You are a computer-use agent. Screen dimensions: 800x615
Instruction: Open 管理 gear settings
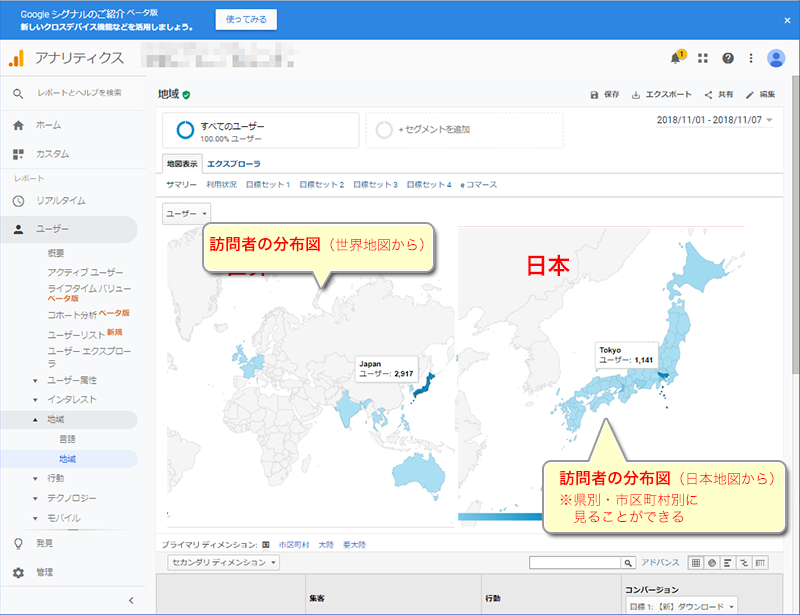[18, 573]
